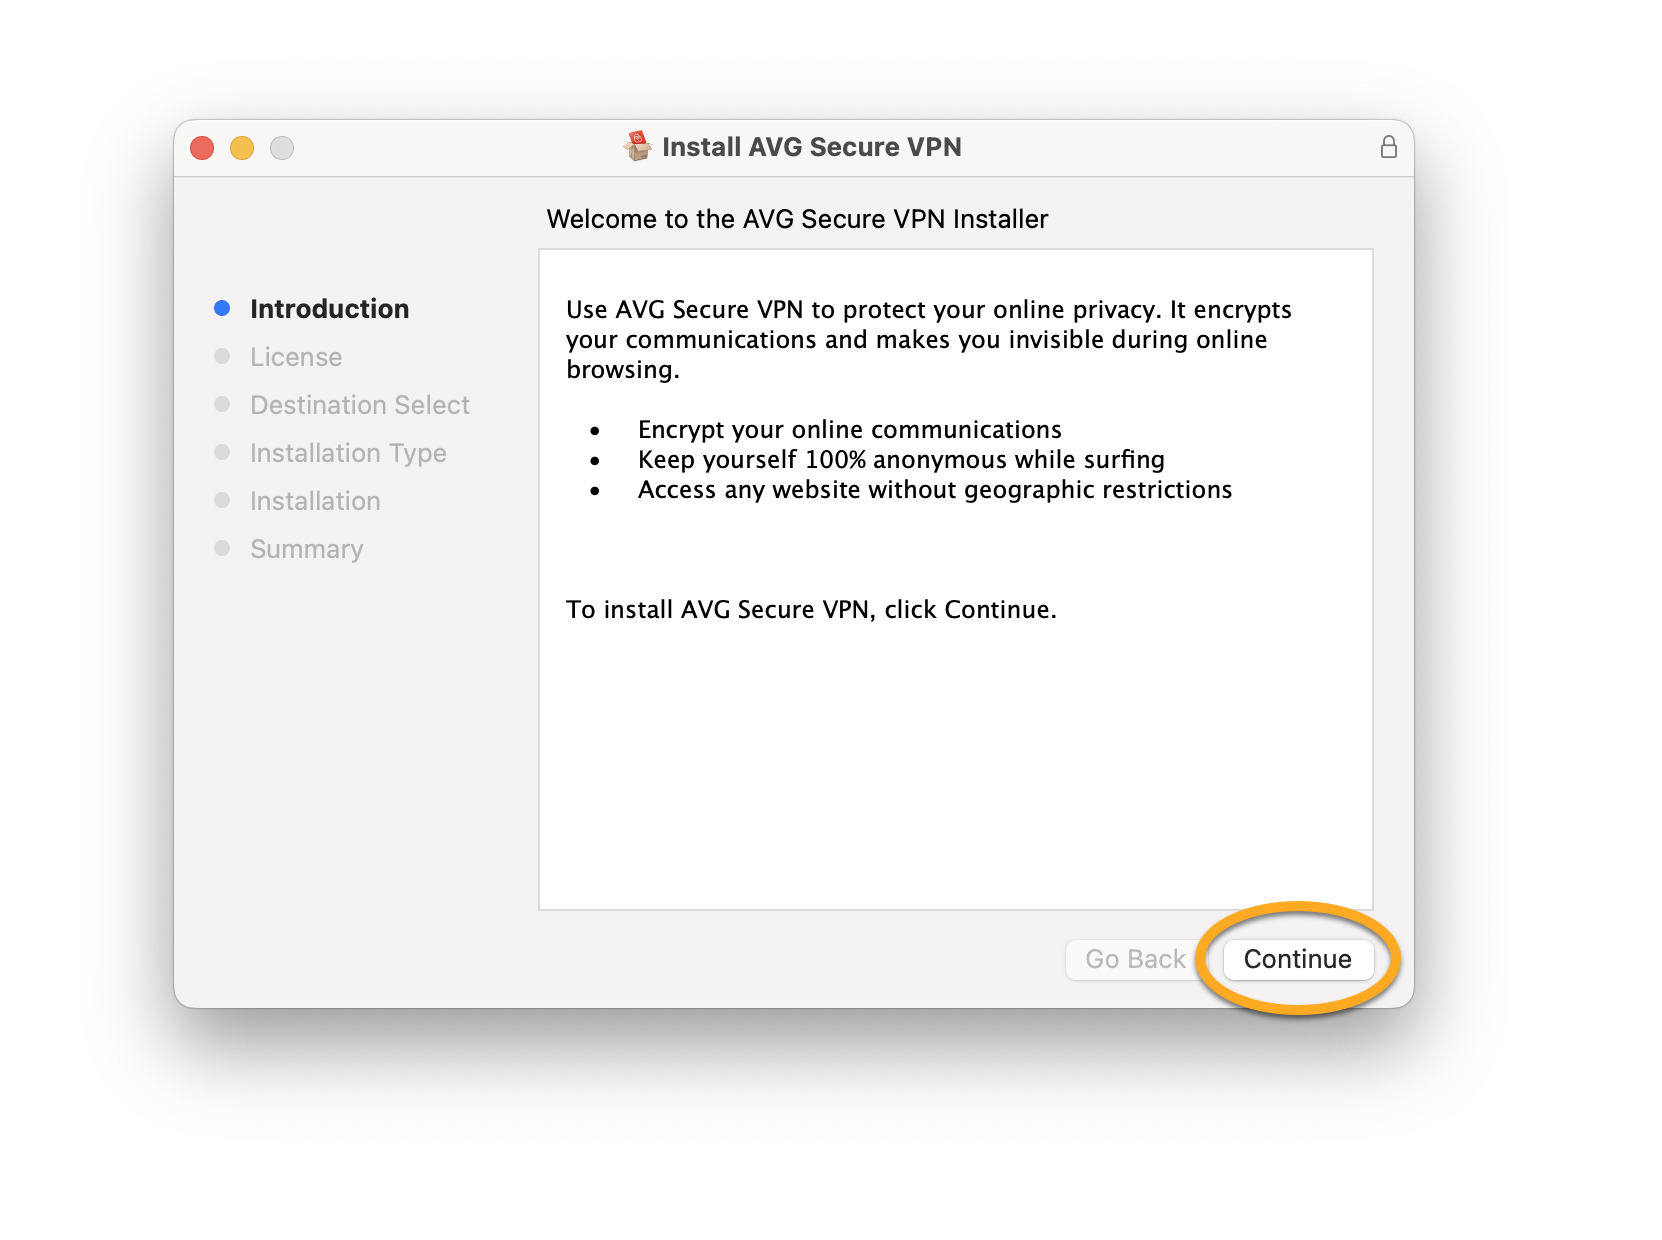
Task: Close the installer with the red button
Action: (202, 148)
